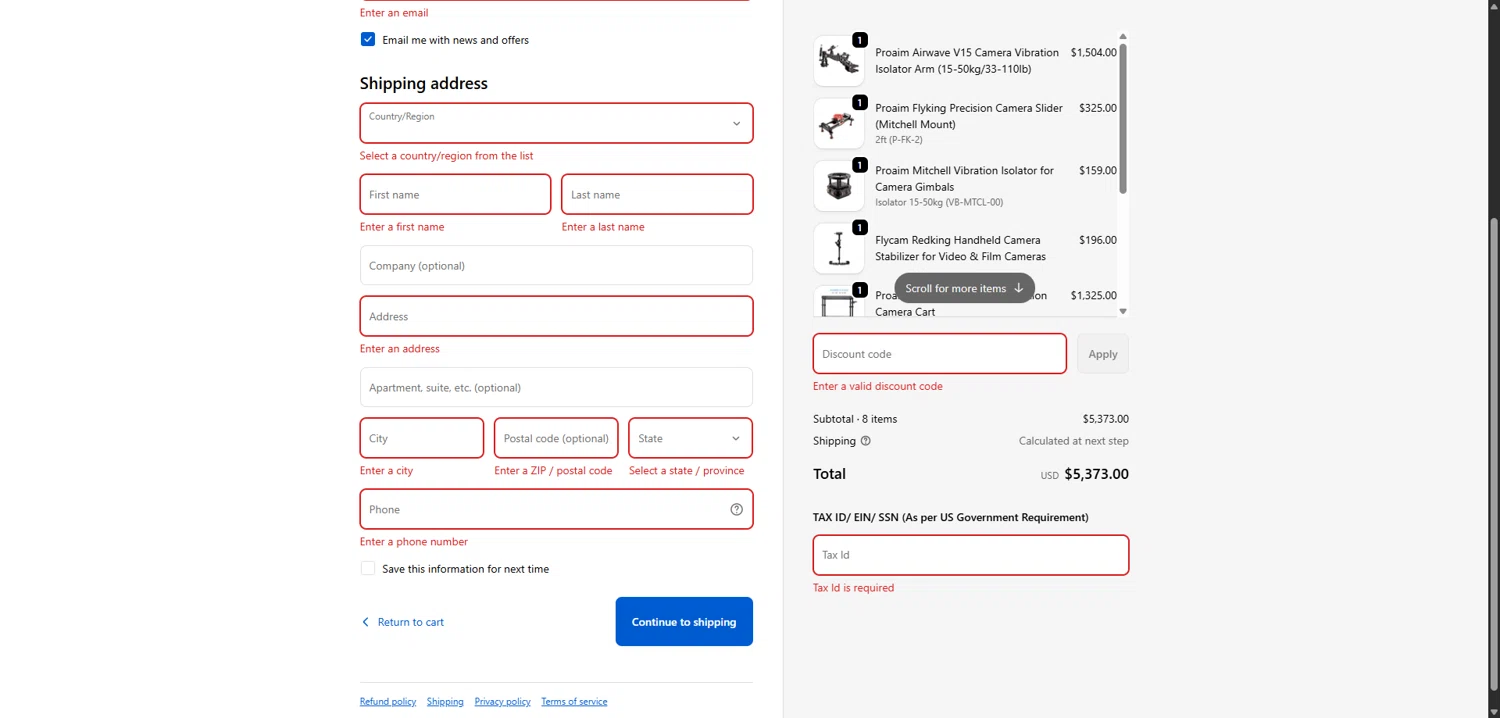Click 'Enter a valid discount code' message

click(x=878, y=386)
